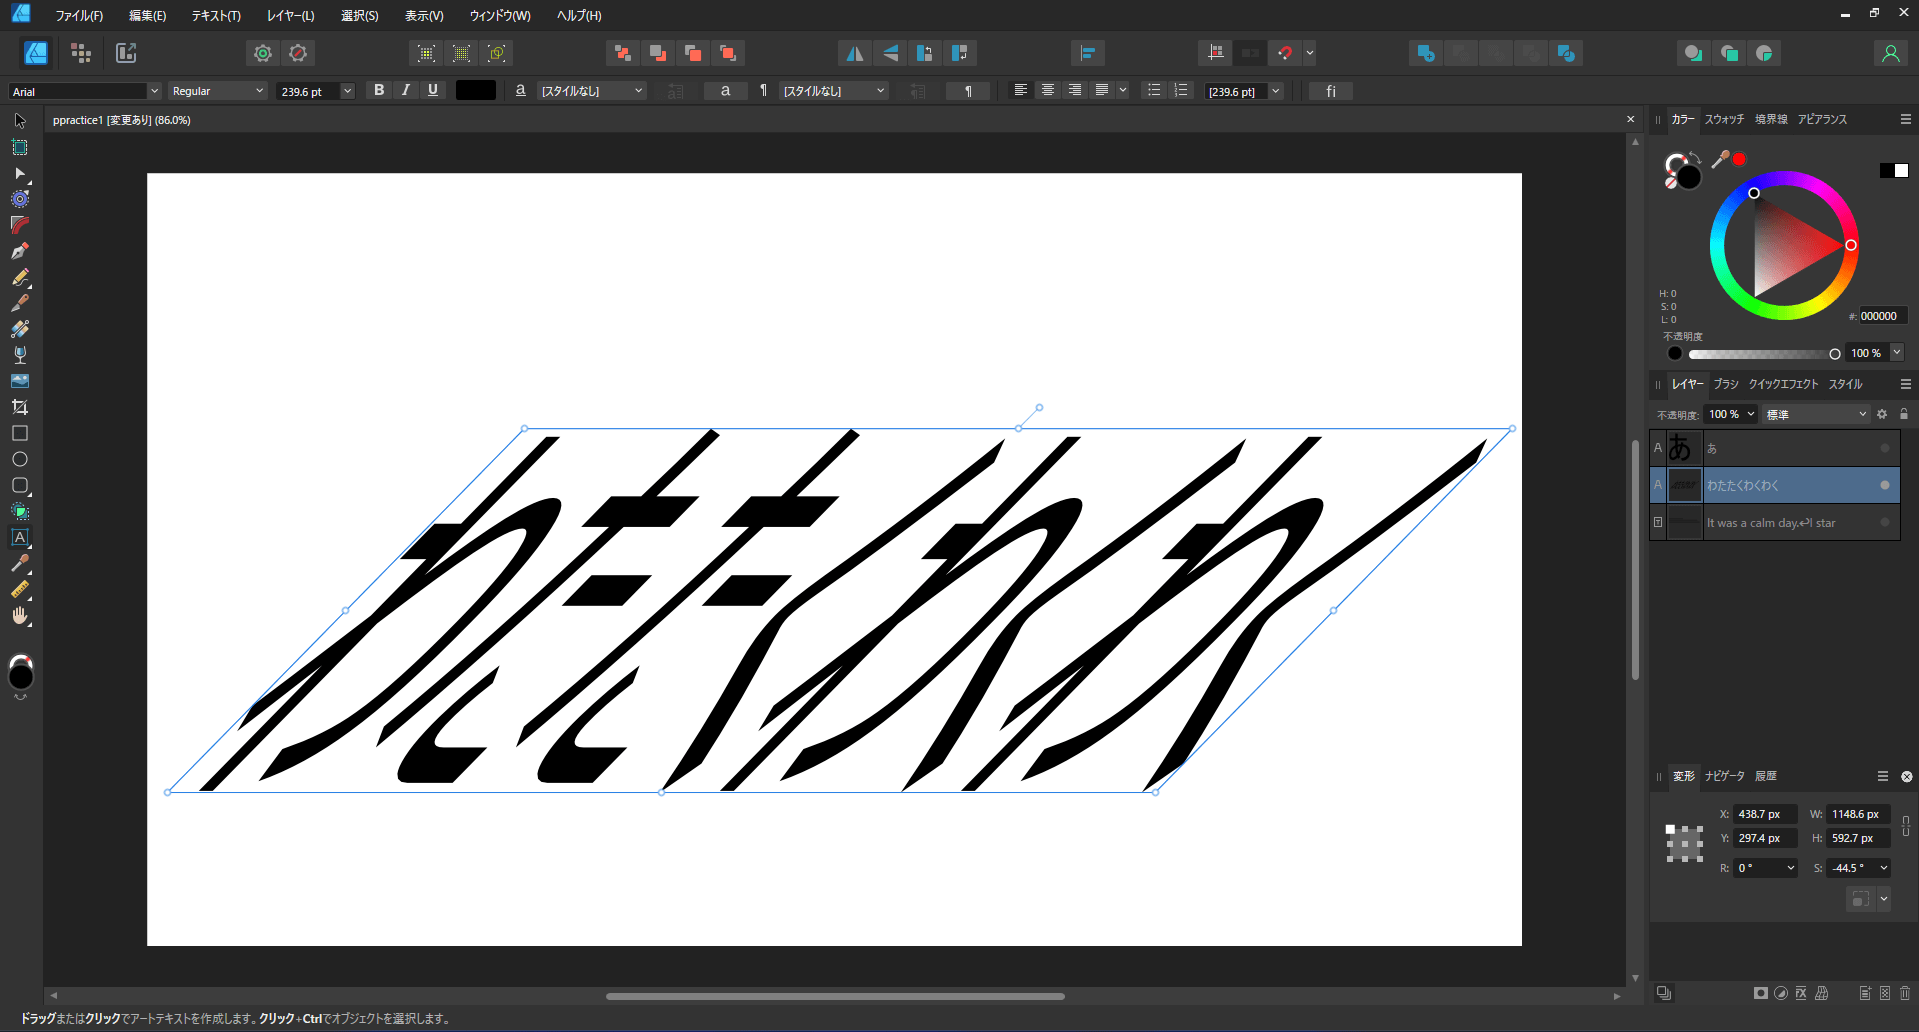The height and width of the screenshot is (1032, 1919).
Task: Toggle the layer blend options lock icon
Action: (1902, 414)
